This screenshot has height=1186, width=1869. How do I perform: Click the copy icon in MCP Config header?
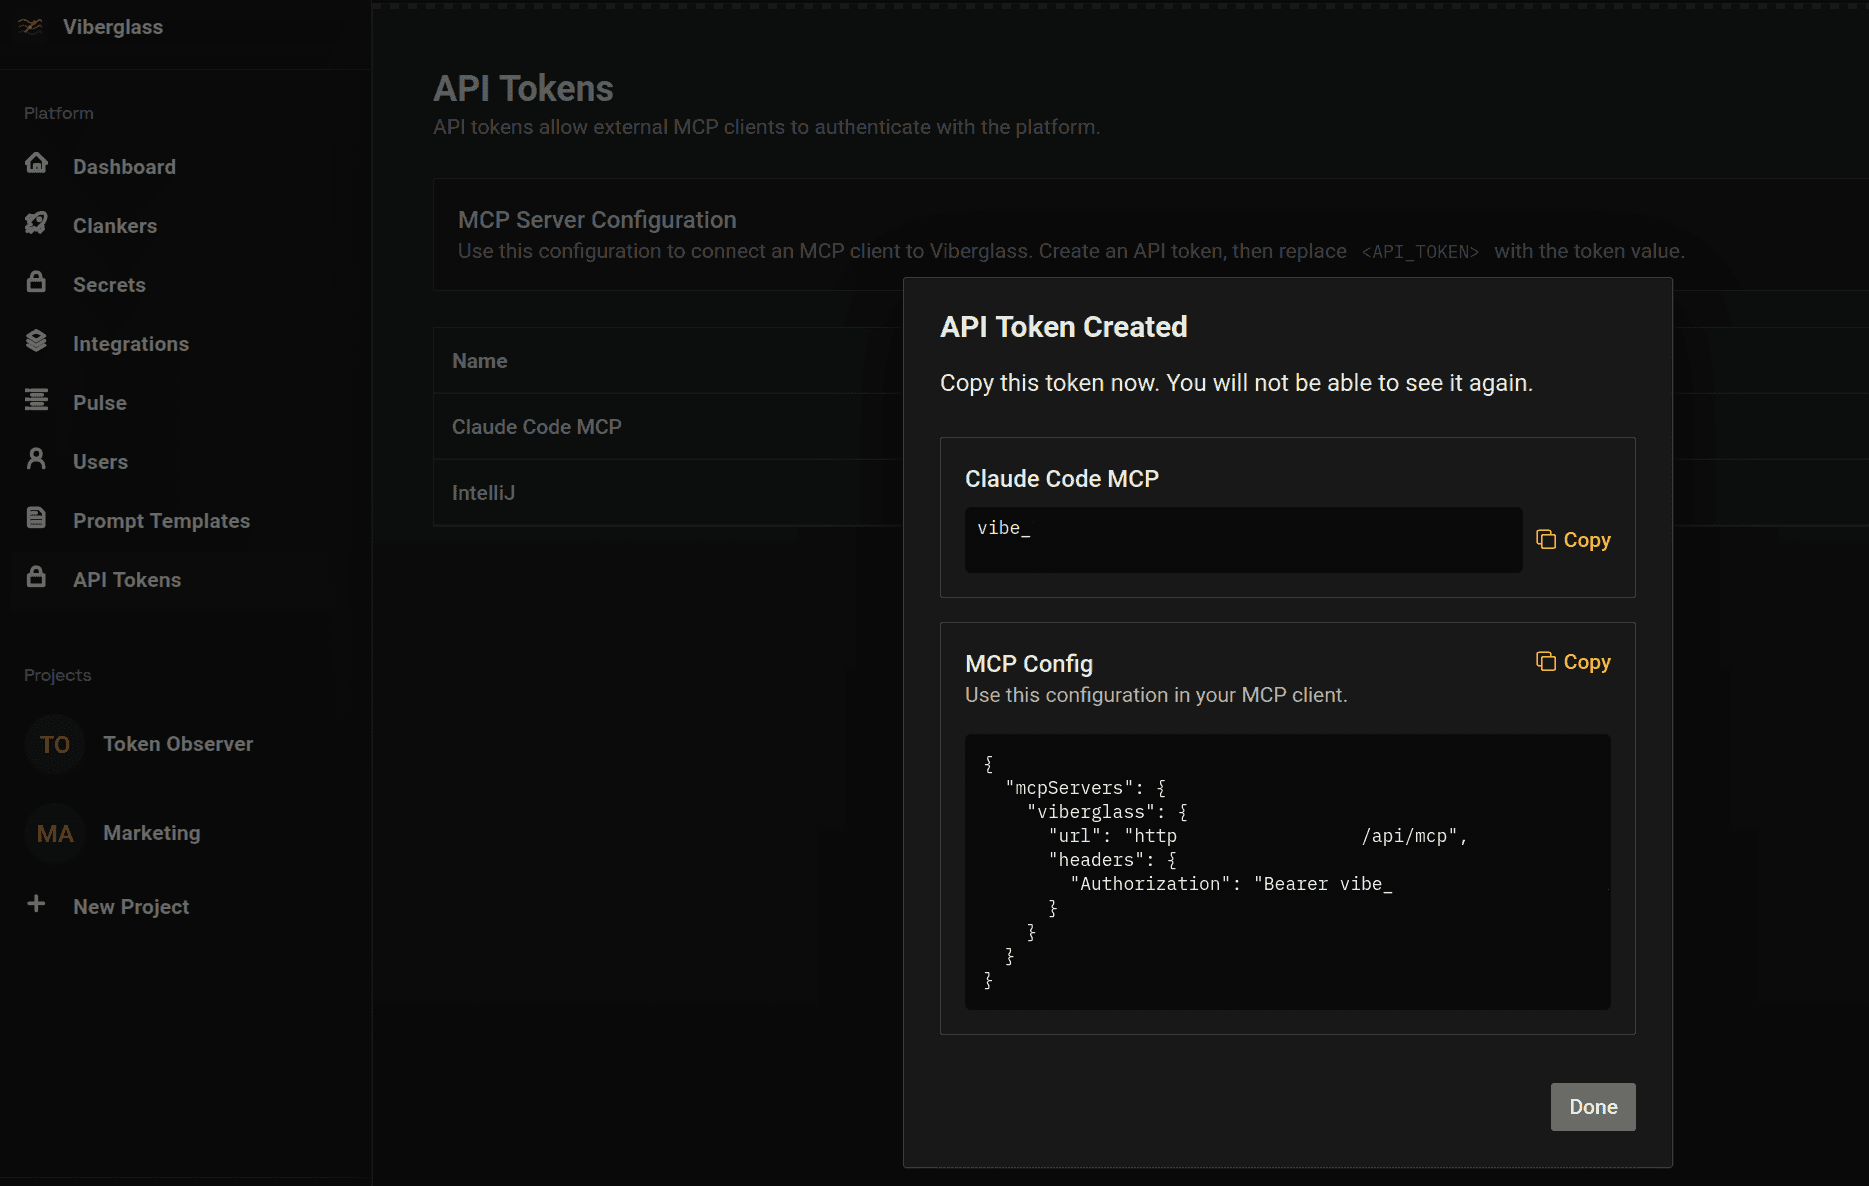coord(1546,661)
